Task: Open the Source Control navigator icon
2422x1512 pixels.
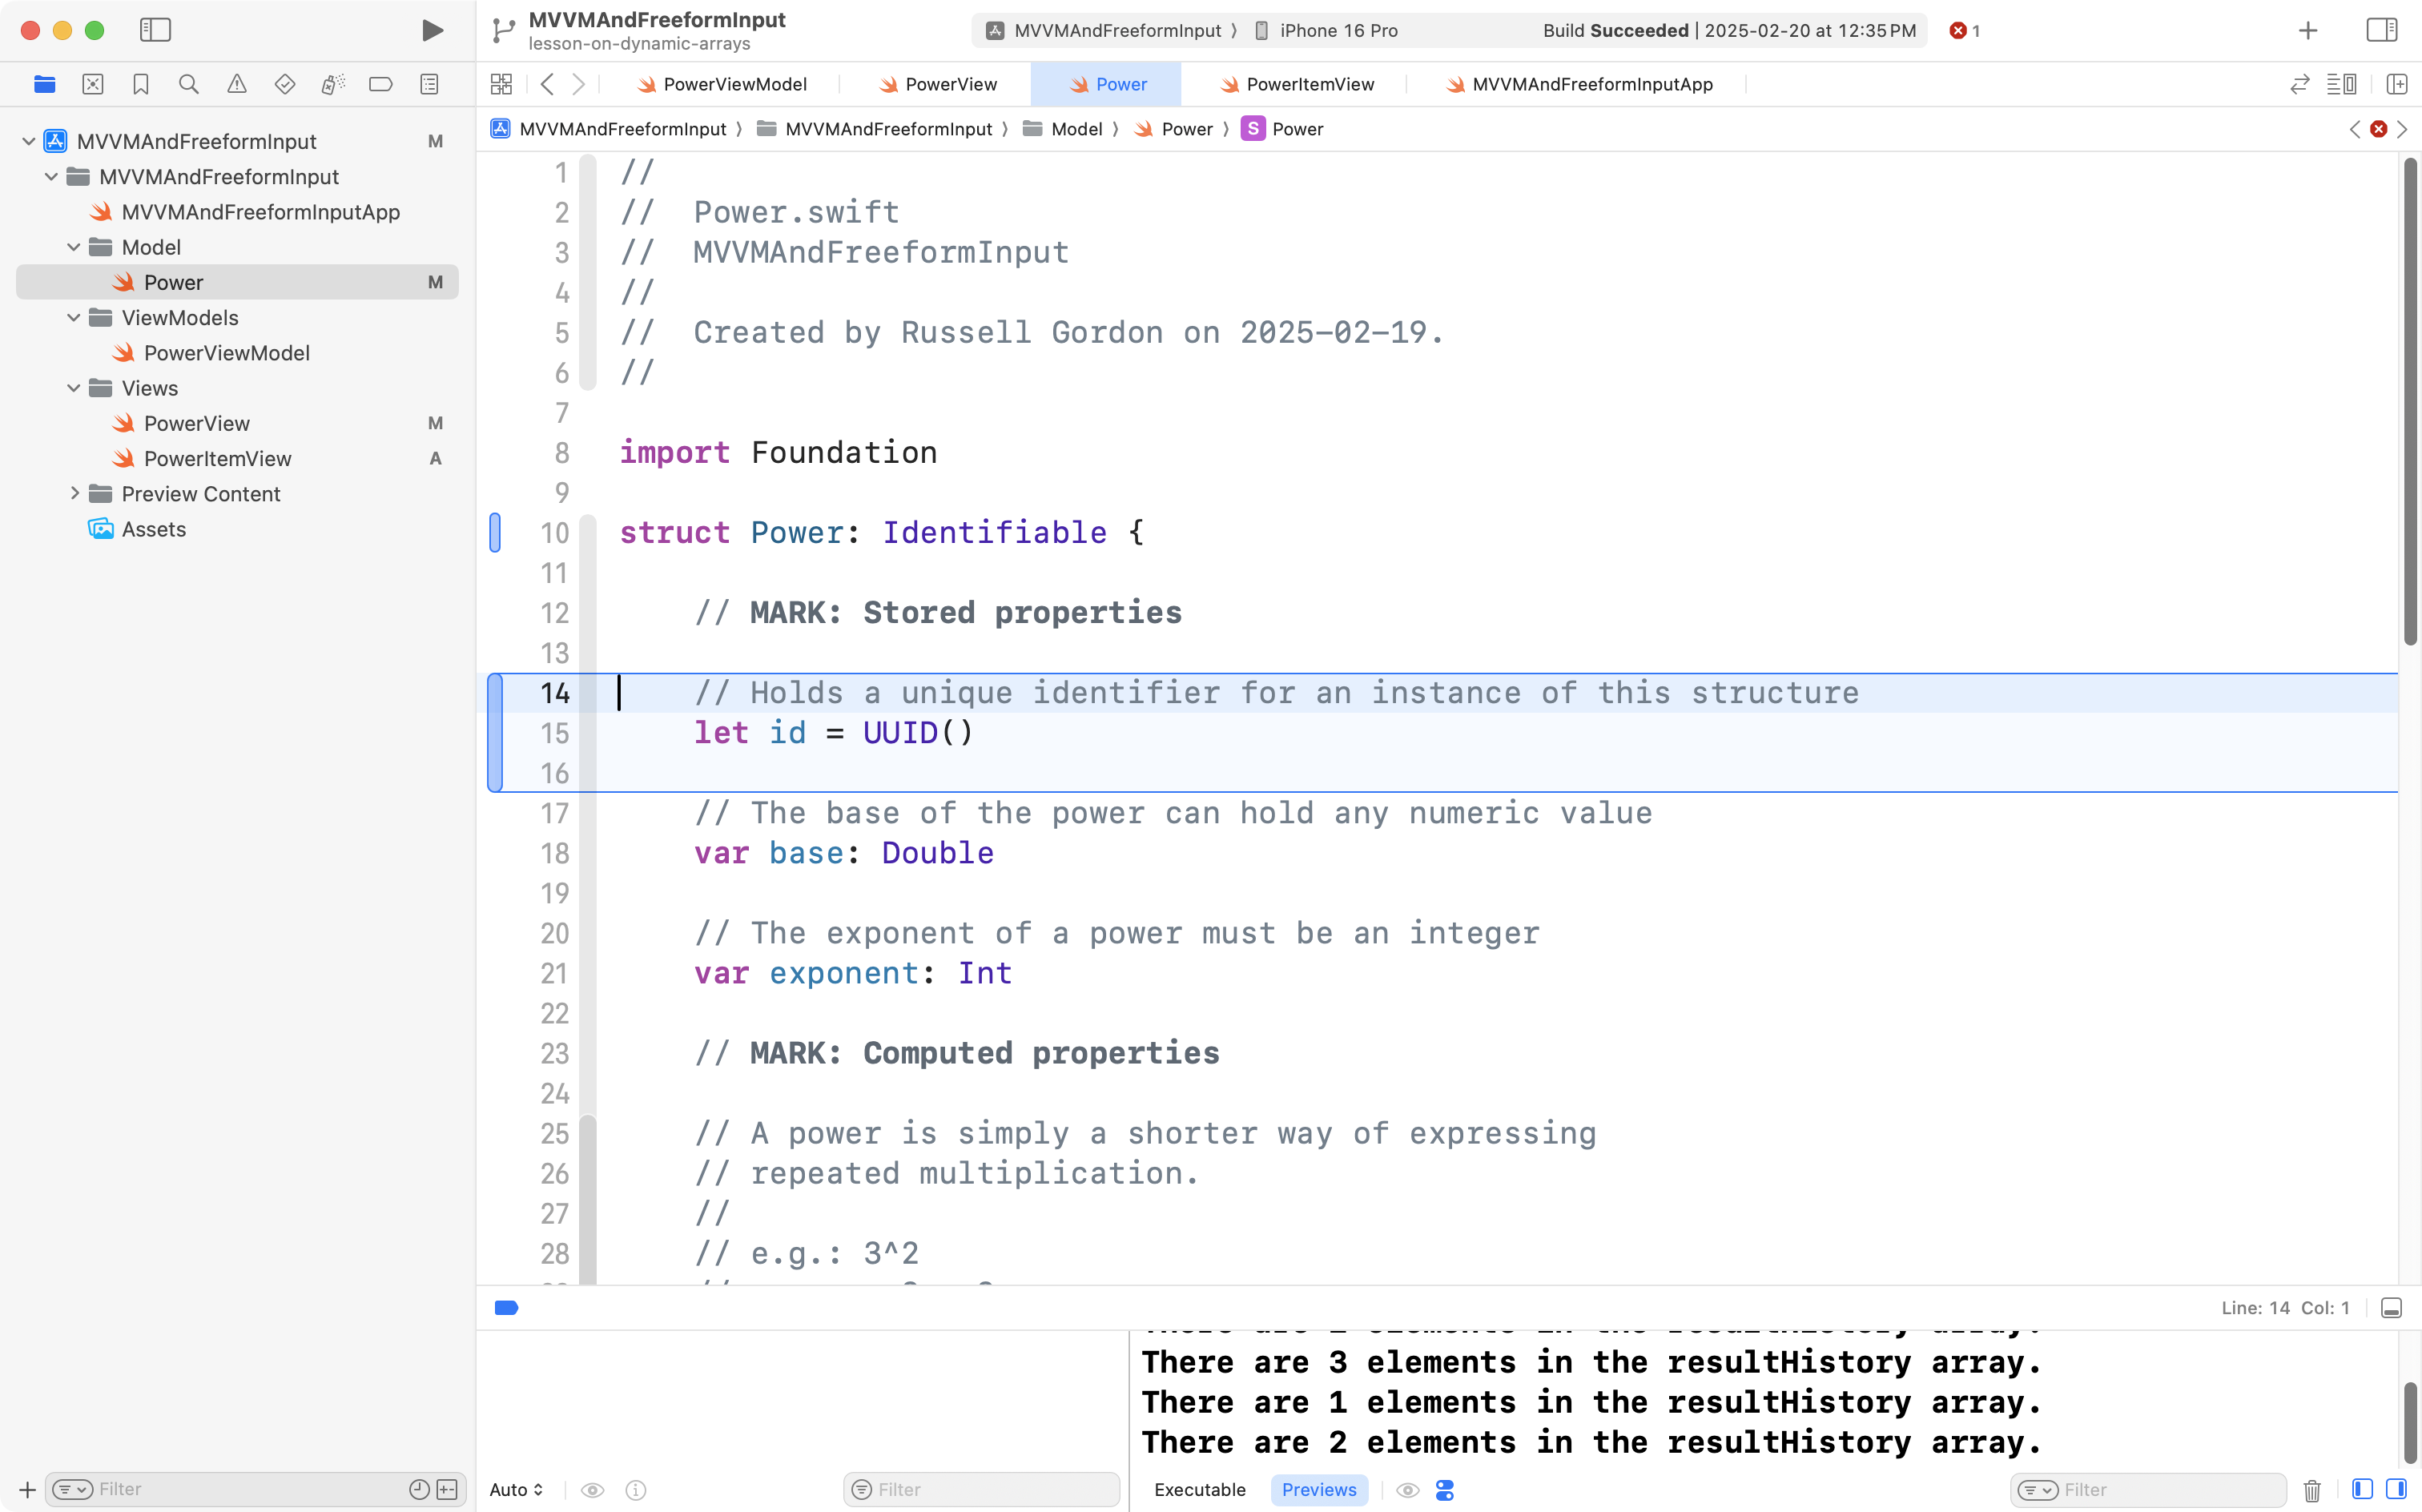Action: [x=93, y=84]
